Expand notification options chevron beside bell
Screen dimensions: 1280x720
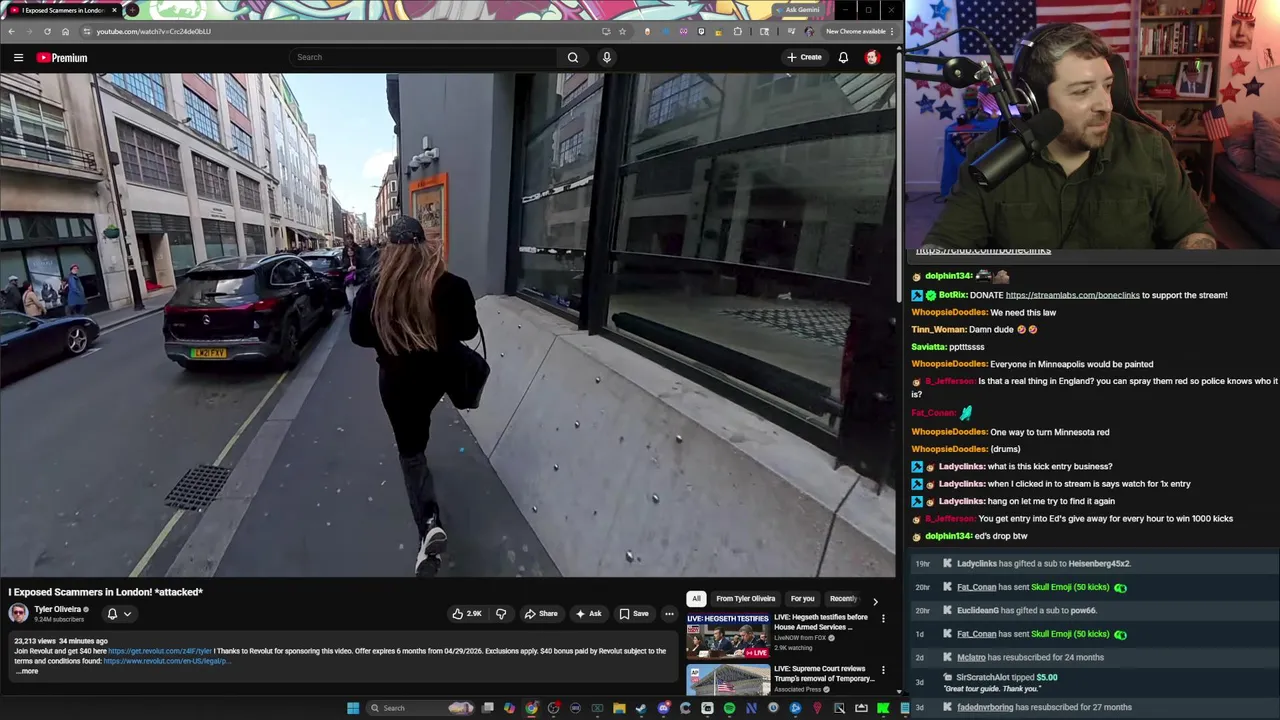127,614
